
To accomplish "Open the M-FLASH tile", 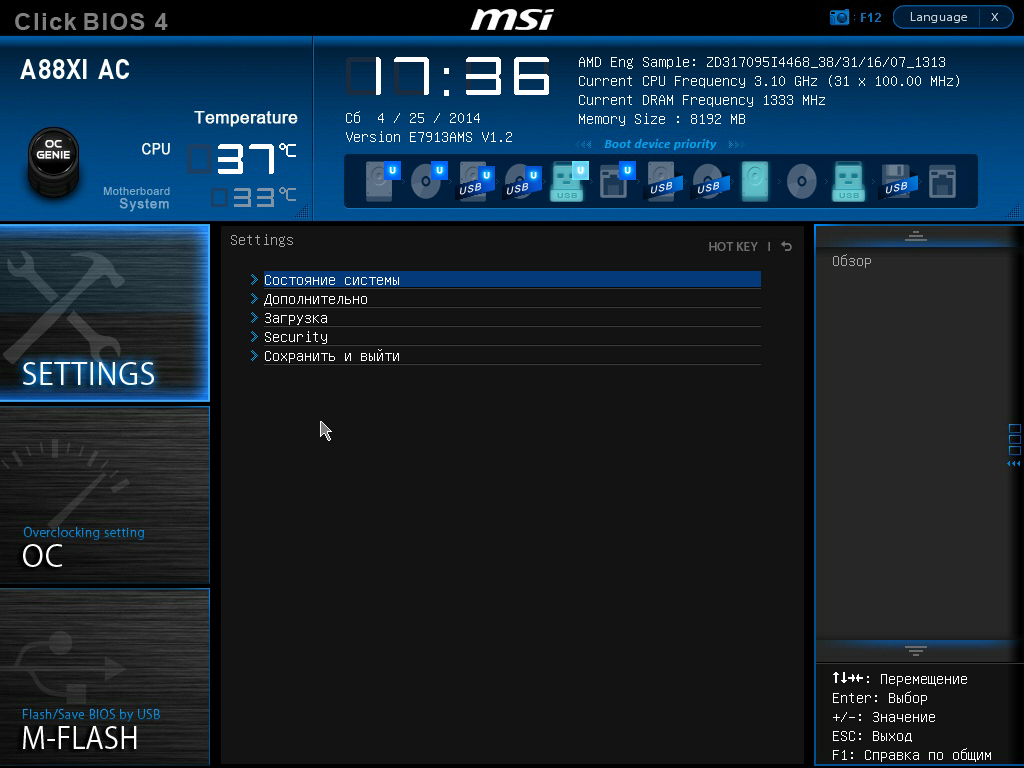I will click(104, 677).
